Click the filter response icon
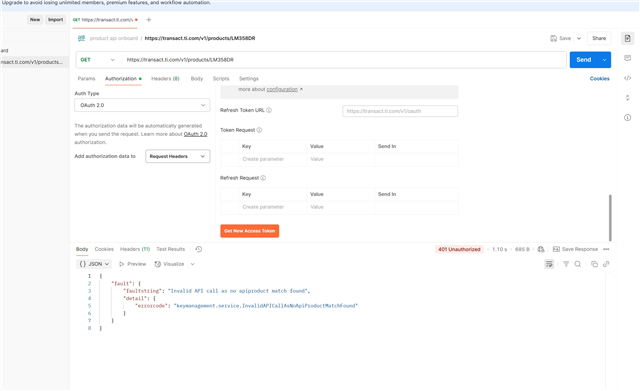Image resolution: width=640 pixels, height=391 pixels. (x=566, y=264)
